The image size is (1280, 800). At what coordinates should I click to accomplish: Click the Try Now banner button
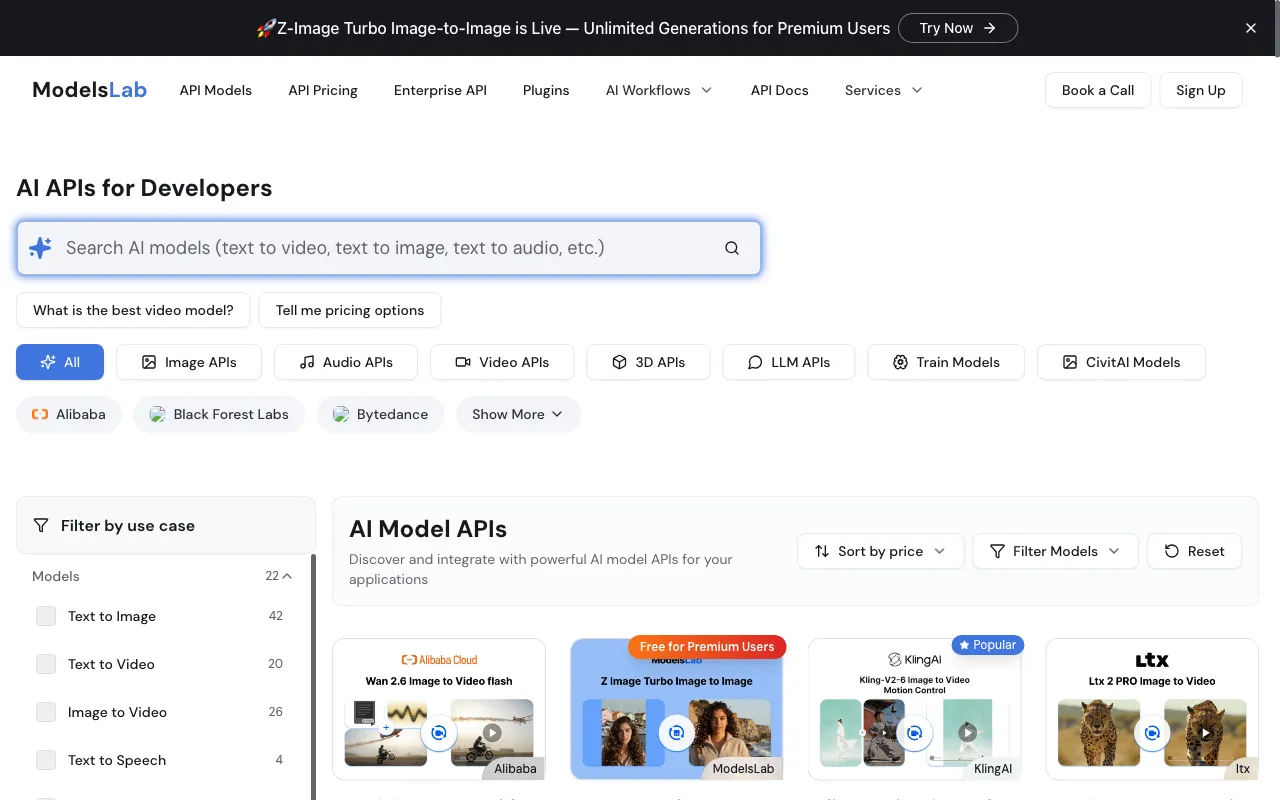pyautogui.click(x=958, y=28)
